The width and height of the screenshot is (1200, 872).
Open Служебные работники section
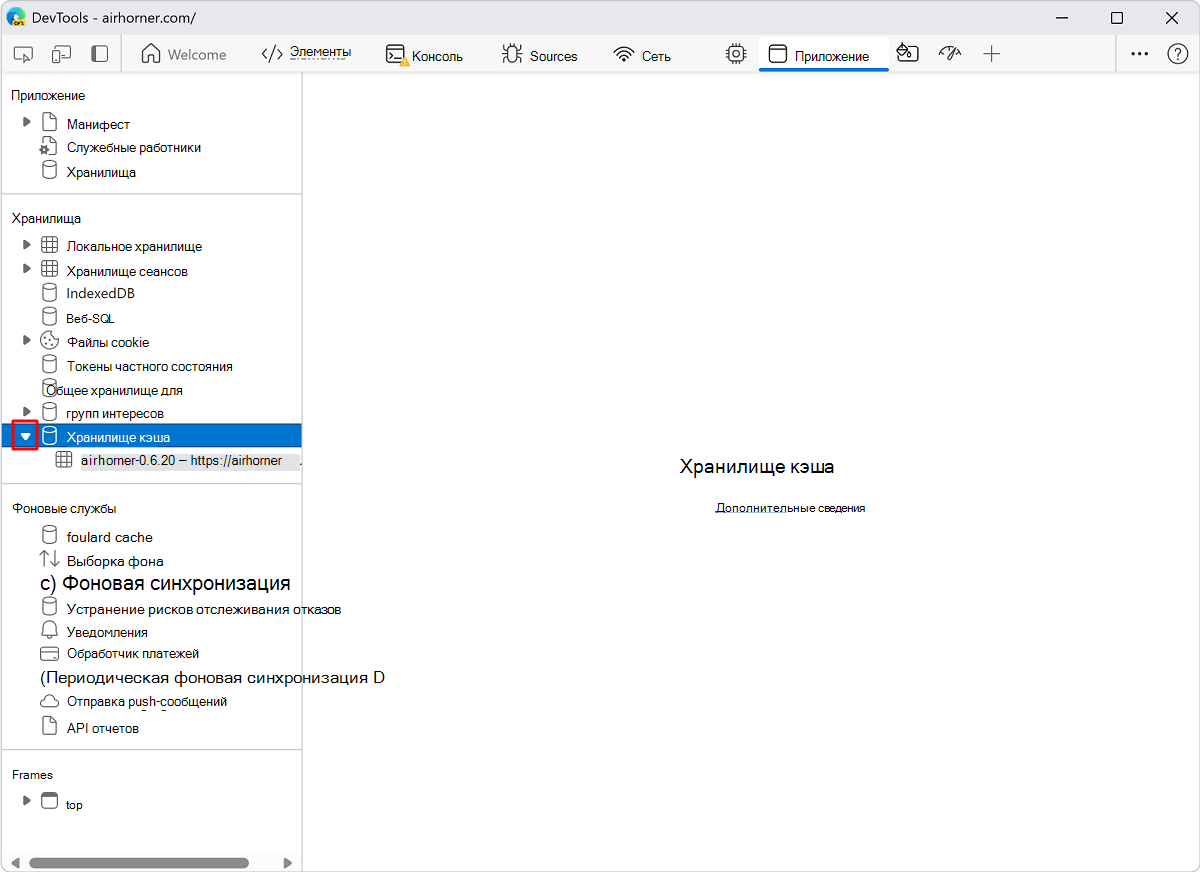click(133, 147)
